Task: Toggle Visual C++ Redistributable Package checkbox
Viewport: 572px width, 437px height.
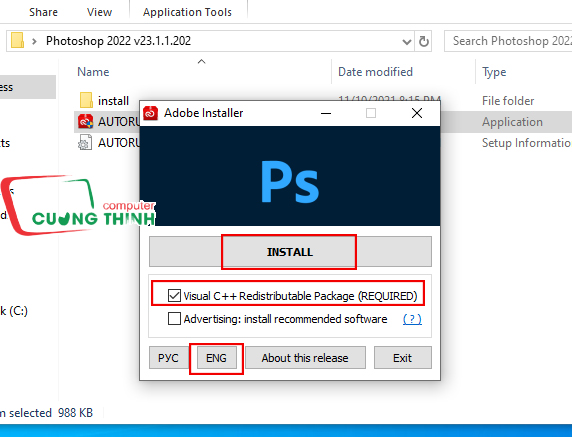Action: click(174, 295)
